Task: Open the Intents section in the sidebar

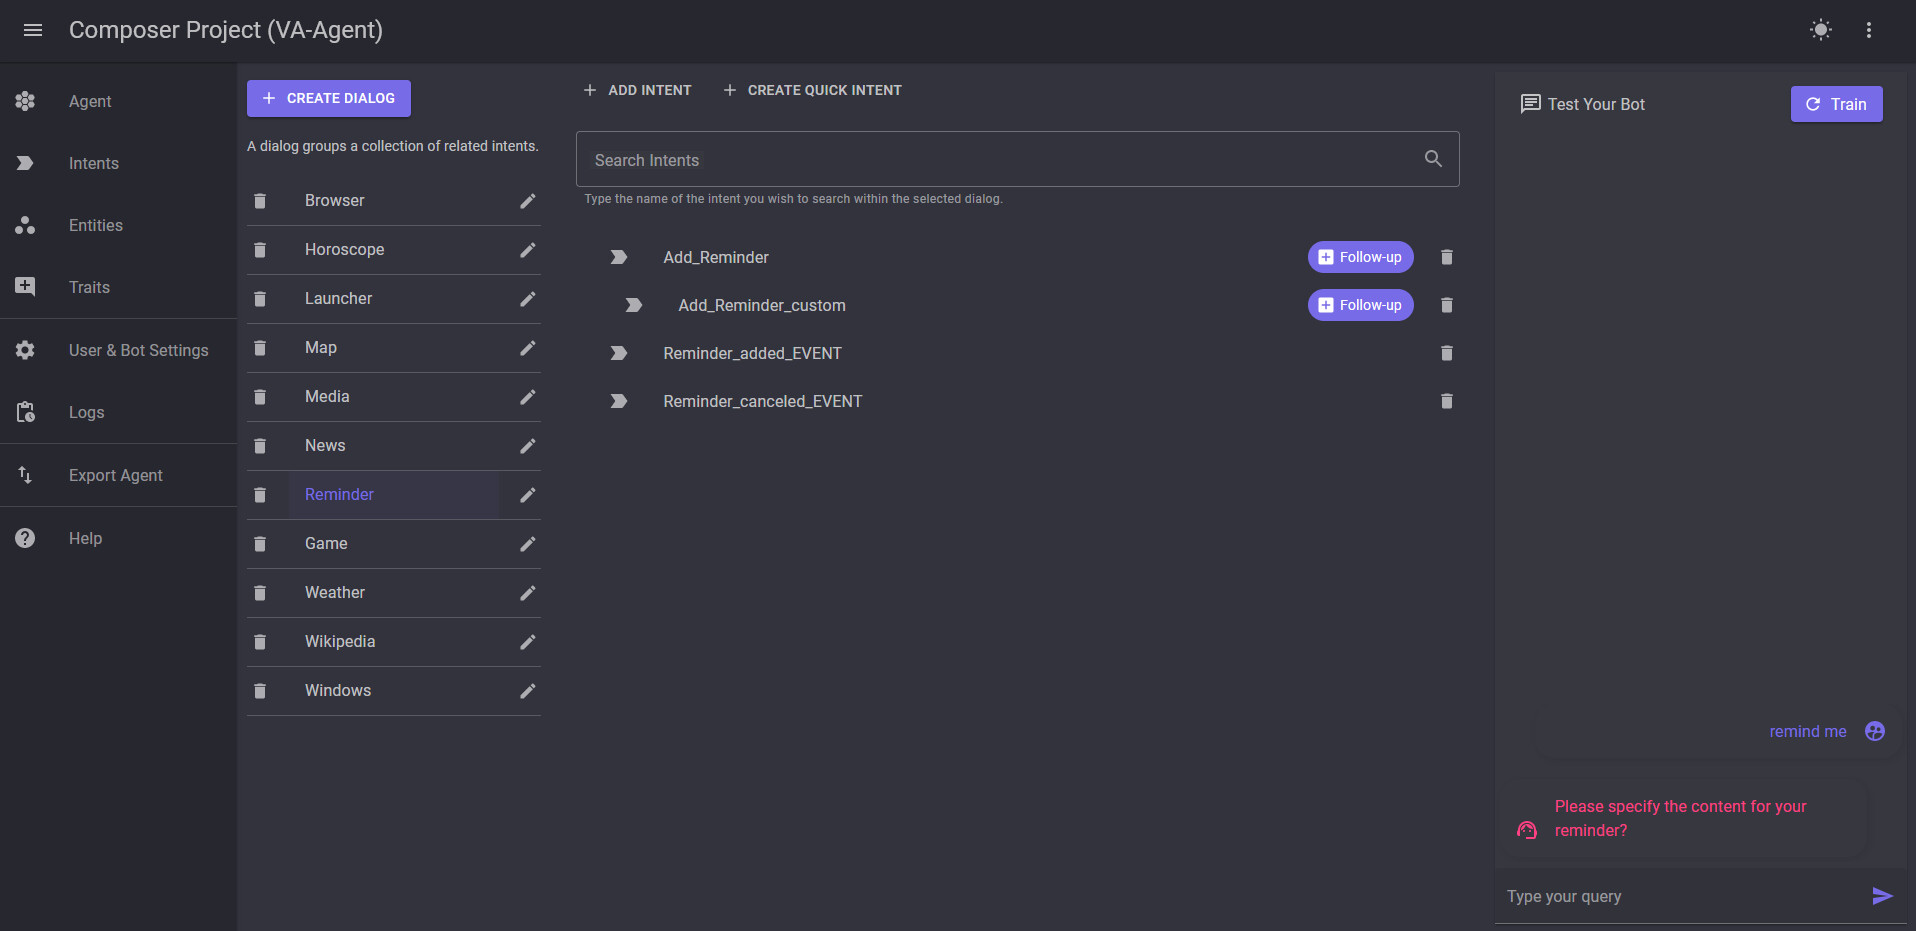Action: pos(93,163)
